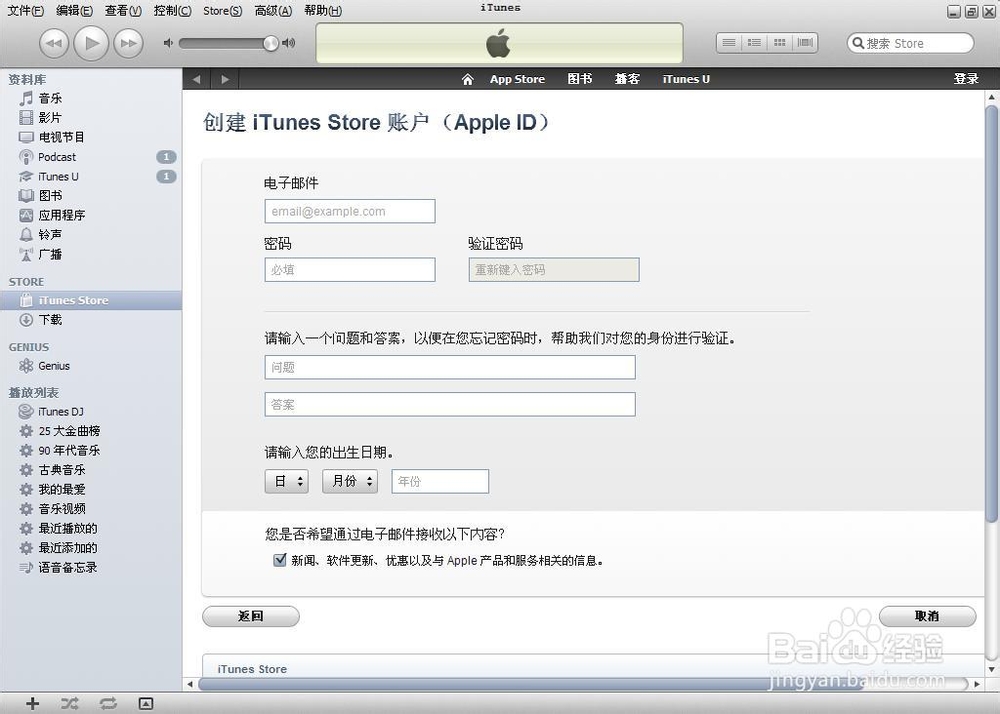Click the 返回 button
1000x714 pixels.
(x=250, y=616)
